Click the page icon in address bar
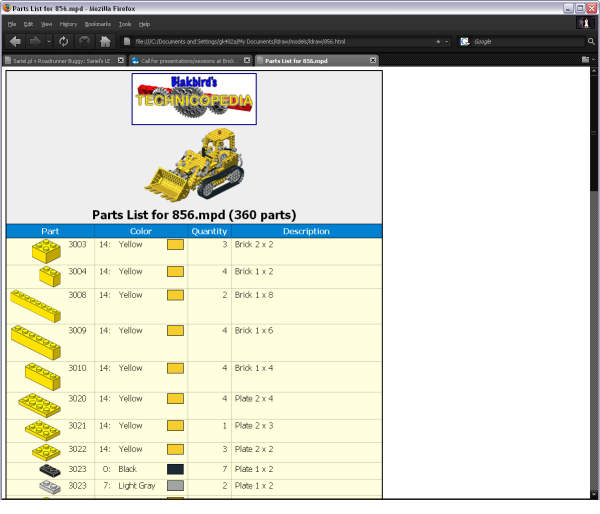 click(x=127, y=41)
